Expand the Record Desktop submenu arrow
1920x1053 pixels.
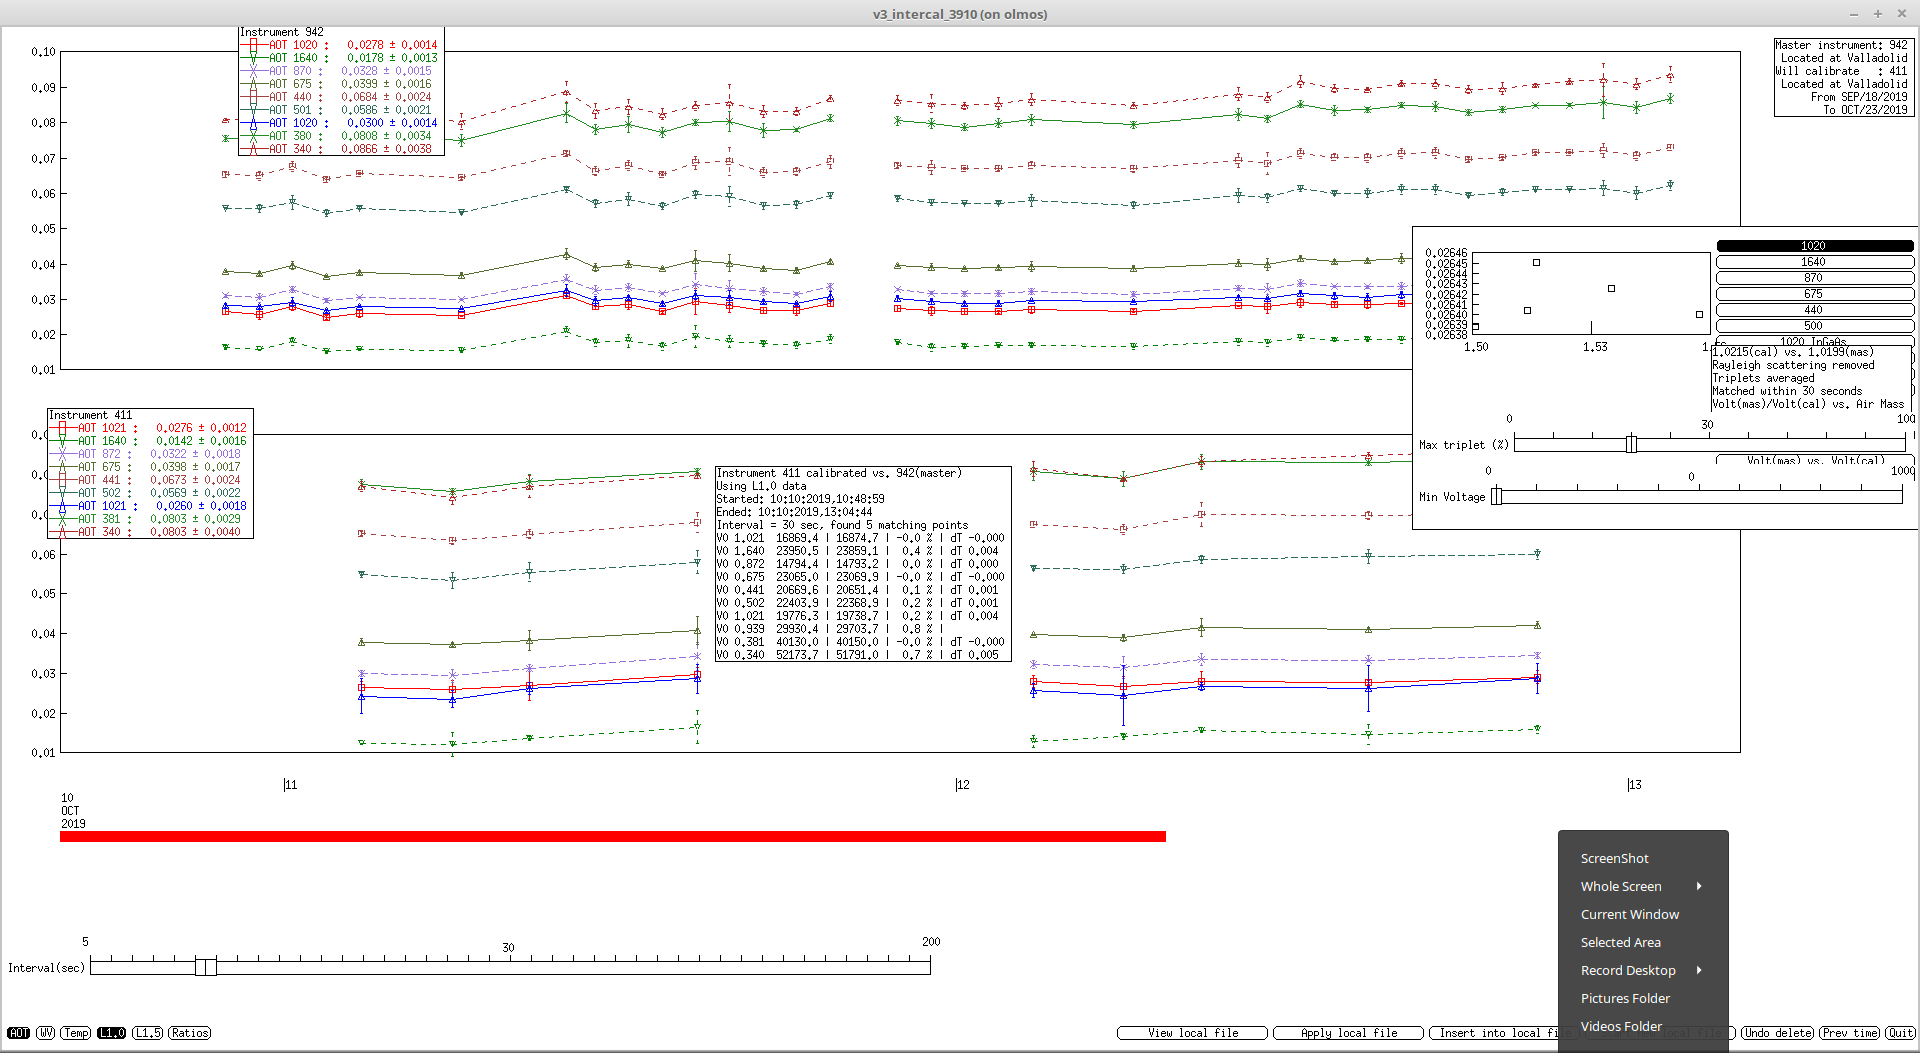1699,970
